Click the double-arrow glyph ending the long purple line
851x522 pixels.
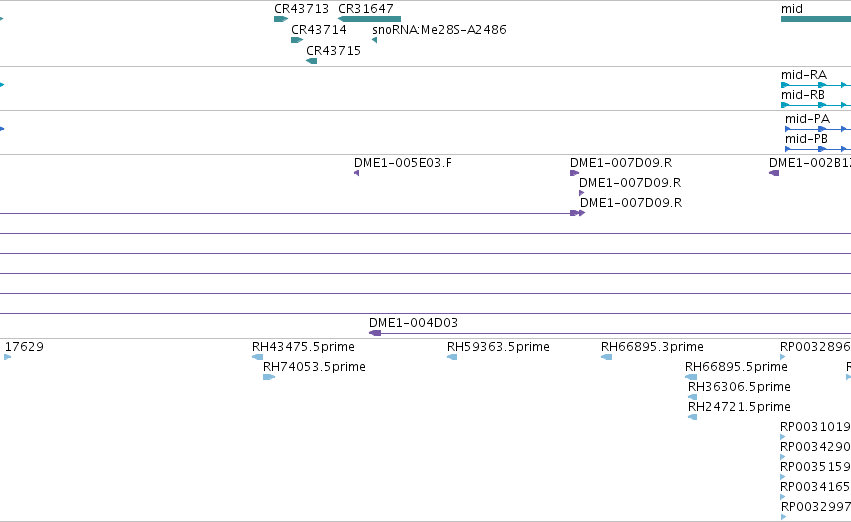(577, 213)
